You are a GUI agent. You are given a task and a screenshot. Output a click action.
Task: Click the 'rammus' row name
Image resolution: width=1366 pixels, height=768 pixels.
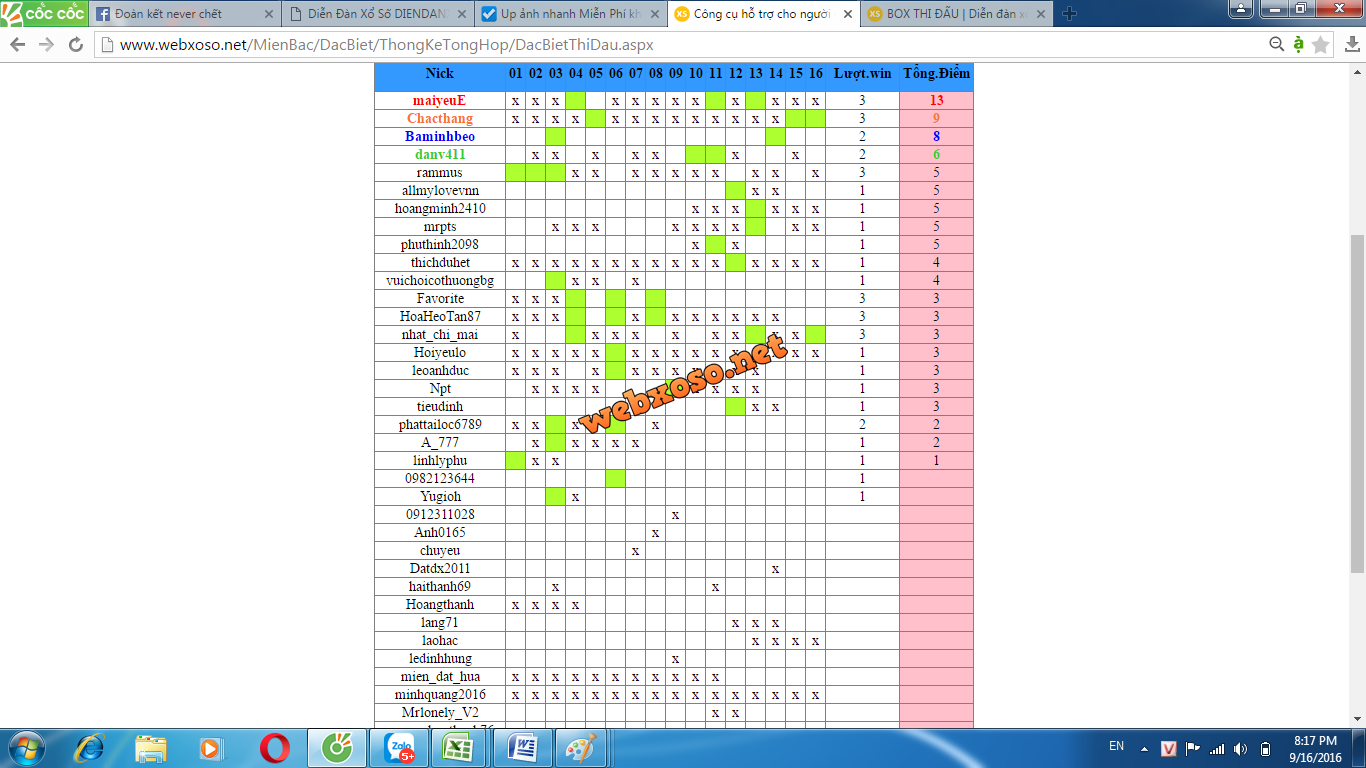(440, 173)
